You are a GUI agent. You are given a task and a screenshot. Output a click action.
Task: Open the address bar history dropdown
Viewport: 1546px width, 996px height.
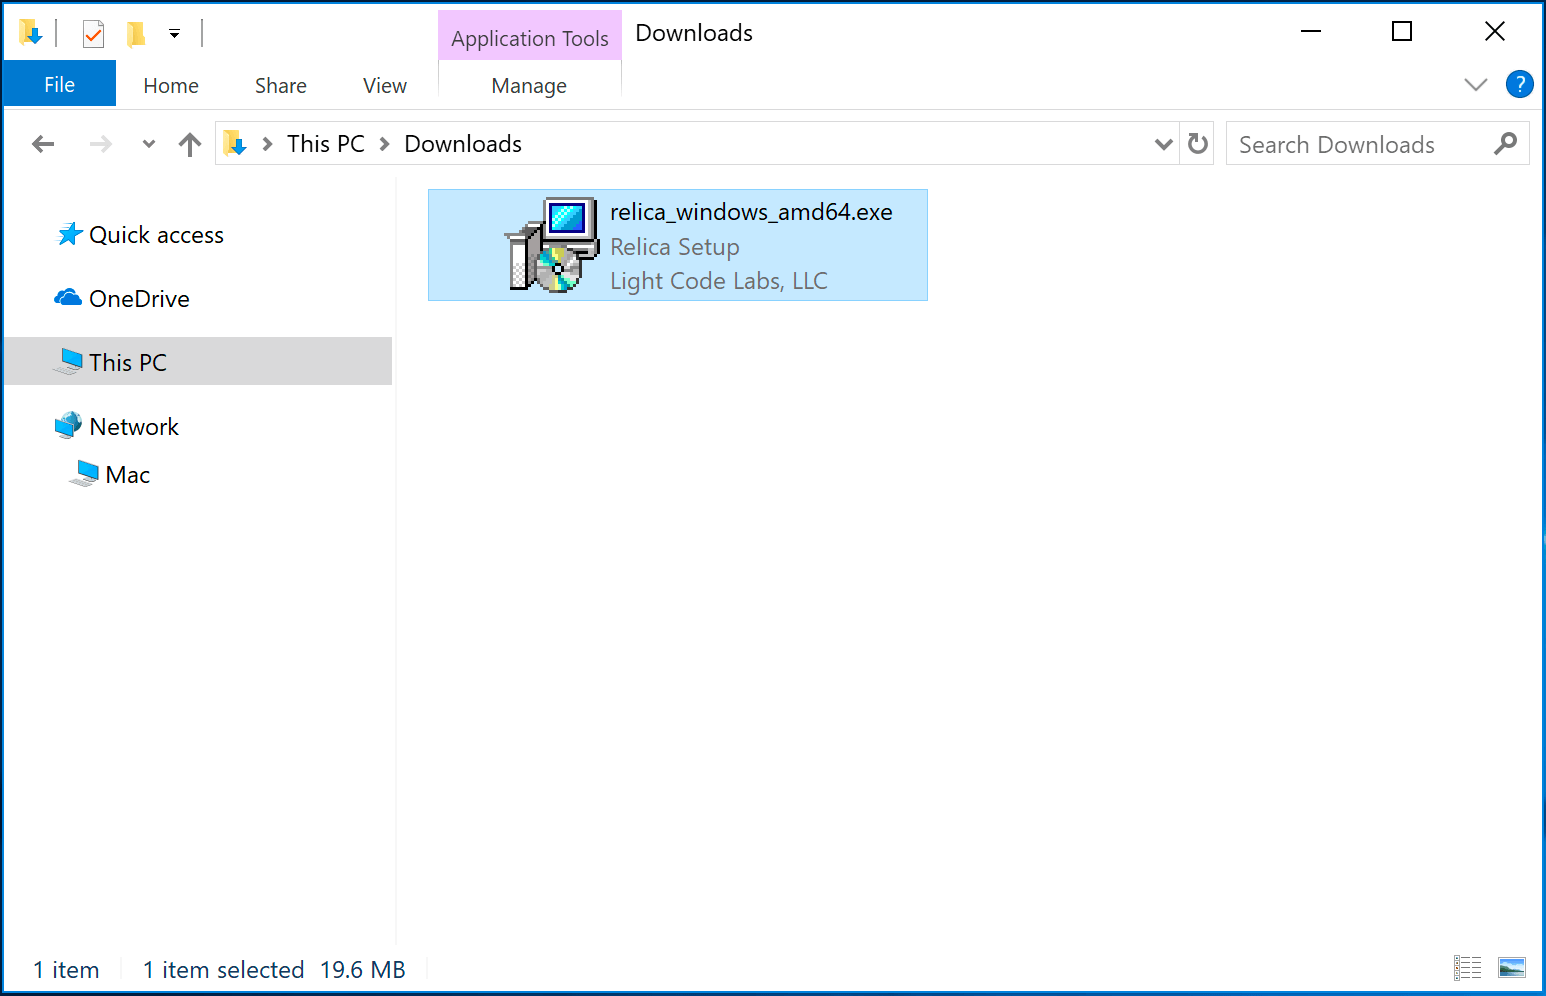pos(1162,143)
